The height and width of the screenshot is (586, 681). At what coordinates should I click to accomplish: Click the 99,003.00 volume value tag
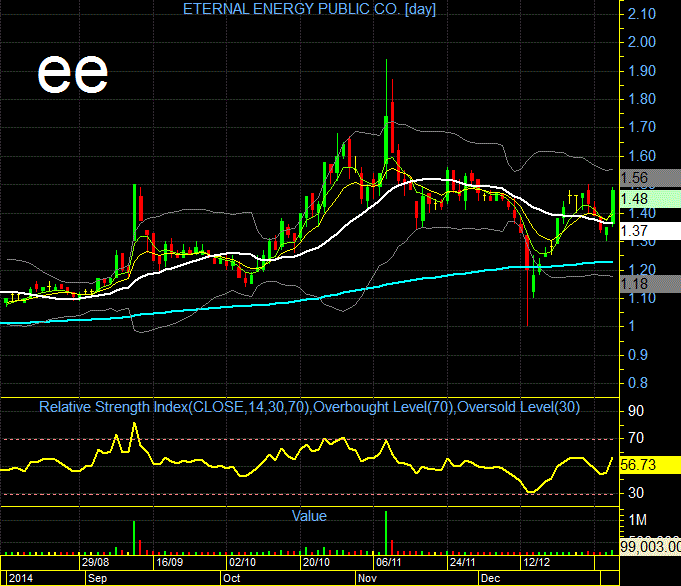(650, 546)
